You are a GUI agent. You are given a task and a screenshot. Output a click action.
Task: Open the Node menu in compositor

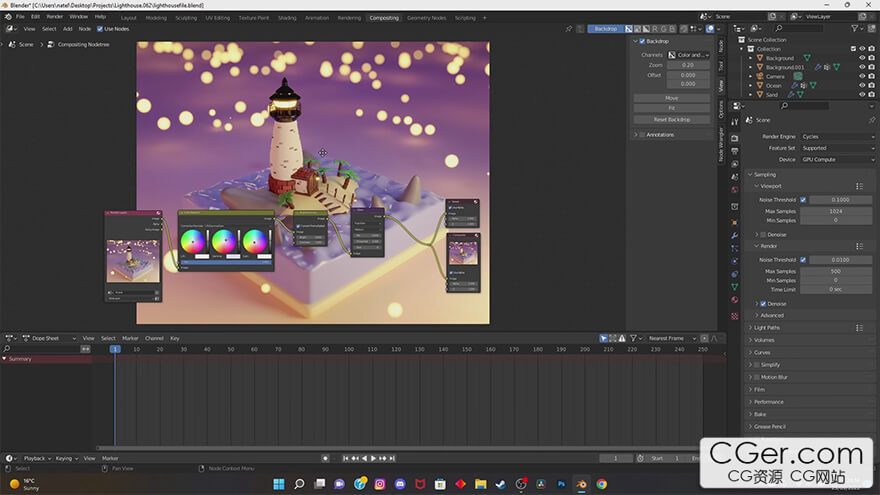click(84, 29)
